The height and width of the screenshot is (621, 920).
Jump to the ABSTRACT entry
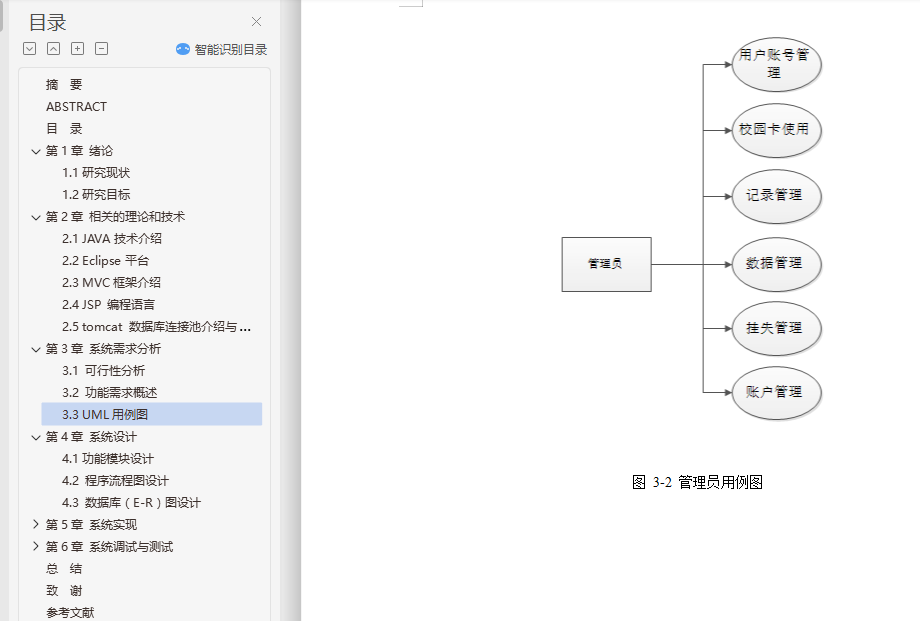(76, 106)
